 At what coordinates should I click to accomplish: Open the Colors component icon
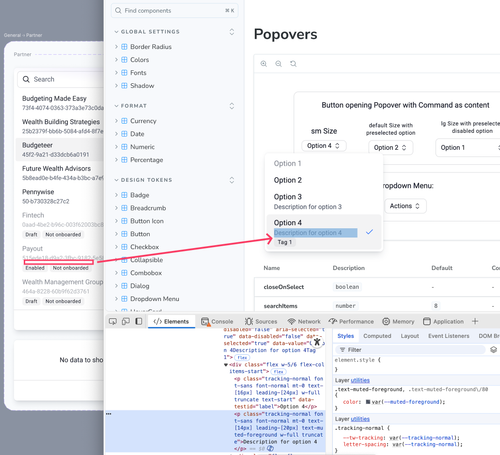[124, 60]
